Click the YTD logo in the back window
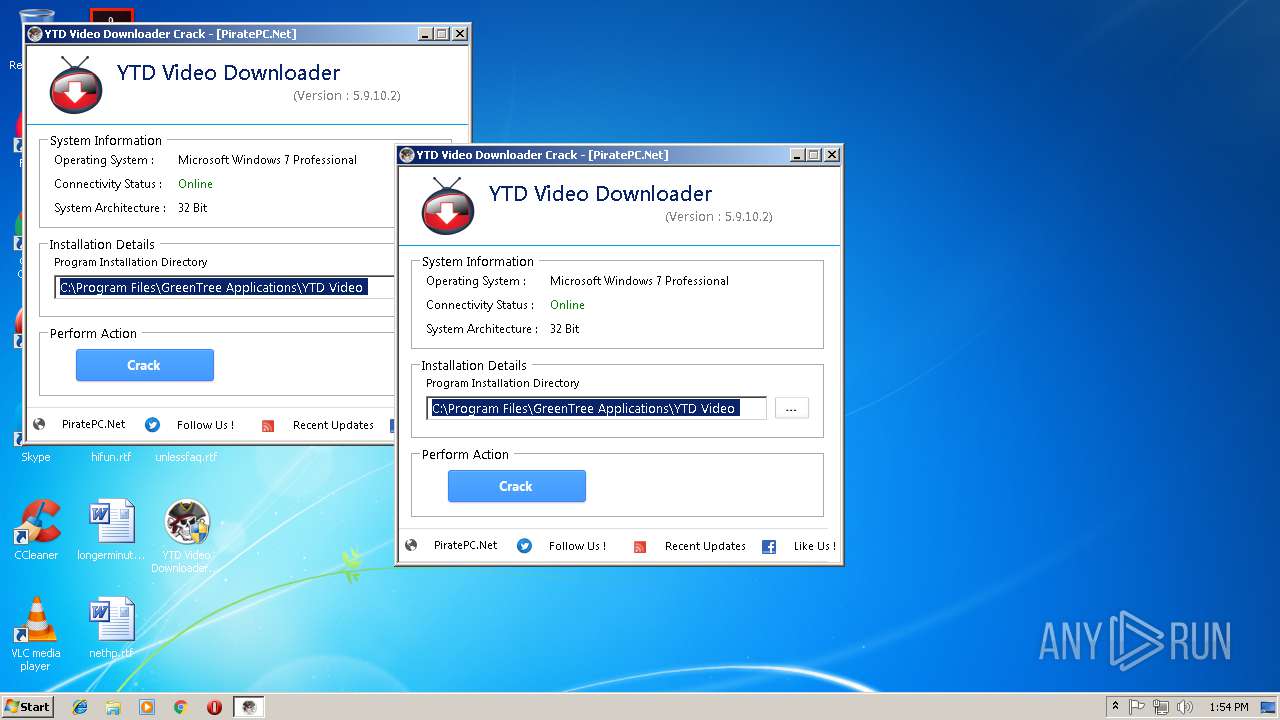The height and width of the screenshot is (720, 1280). tap(75, 85)
